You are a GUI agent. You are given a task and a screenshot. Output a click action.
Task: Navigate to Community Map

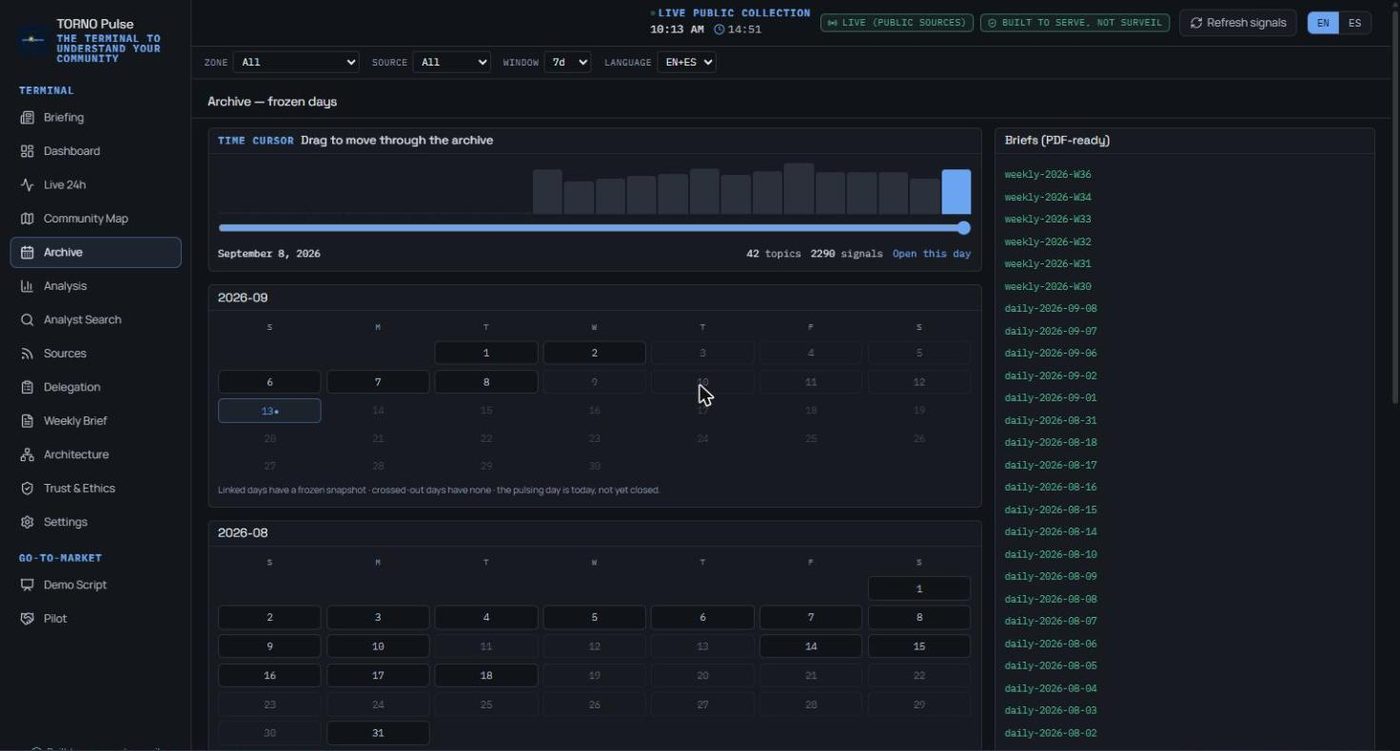(96, 219)
